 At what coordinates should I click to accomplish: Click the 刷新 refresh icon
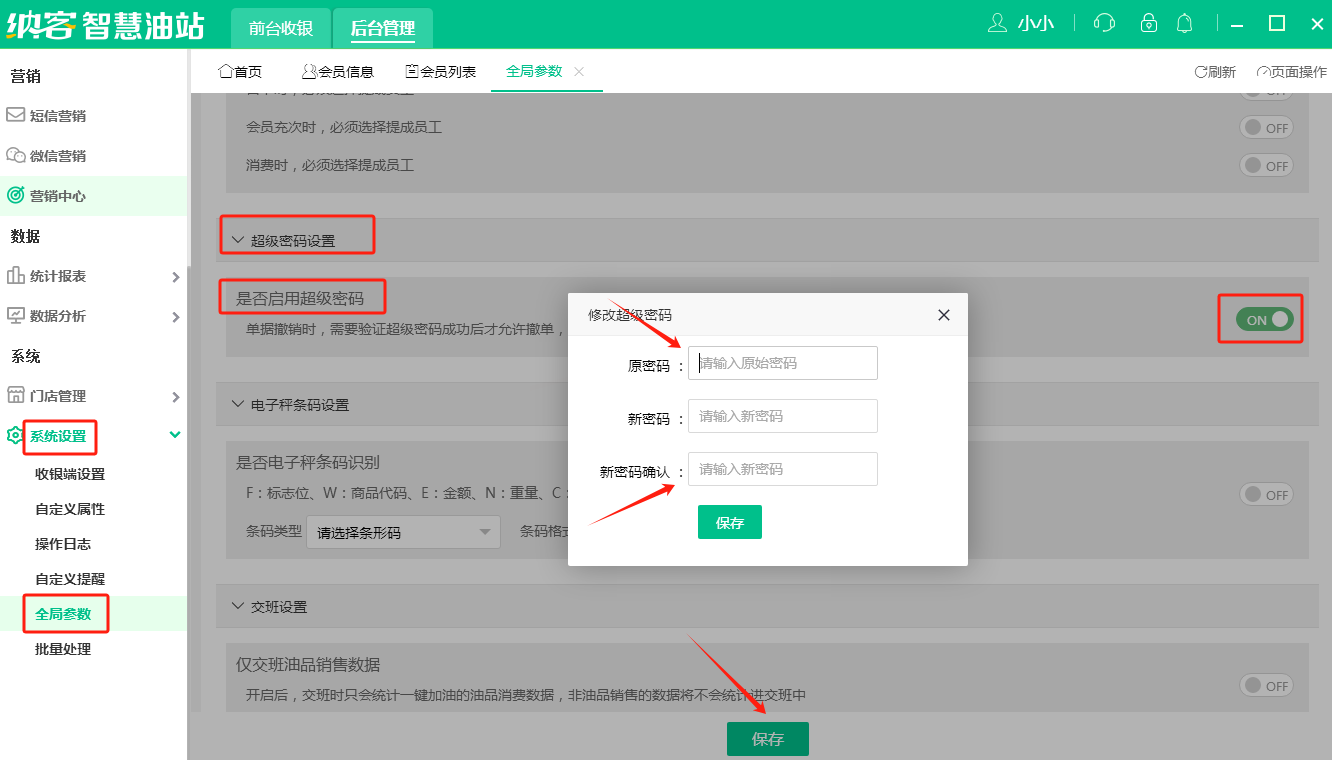tap(1215, 72)
